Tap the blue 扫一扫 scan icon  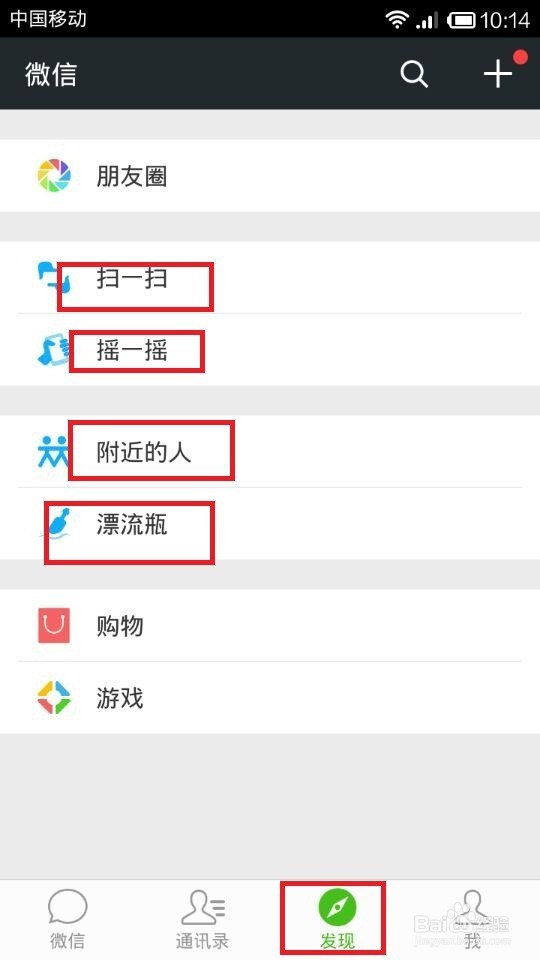pos(54,277)
